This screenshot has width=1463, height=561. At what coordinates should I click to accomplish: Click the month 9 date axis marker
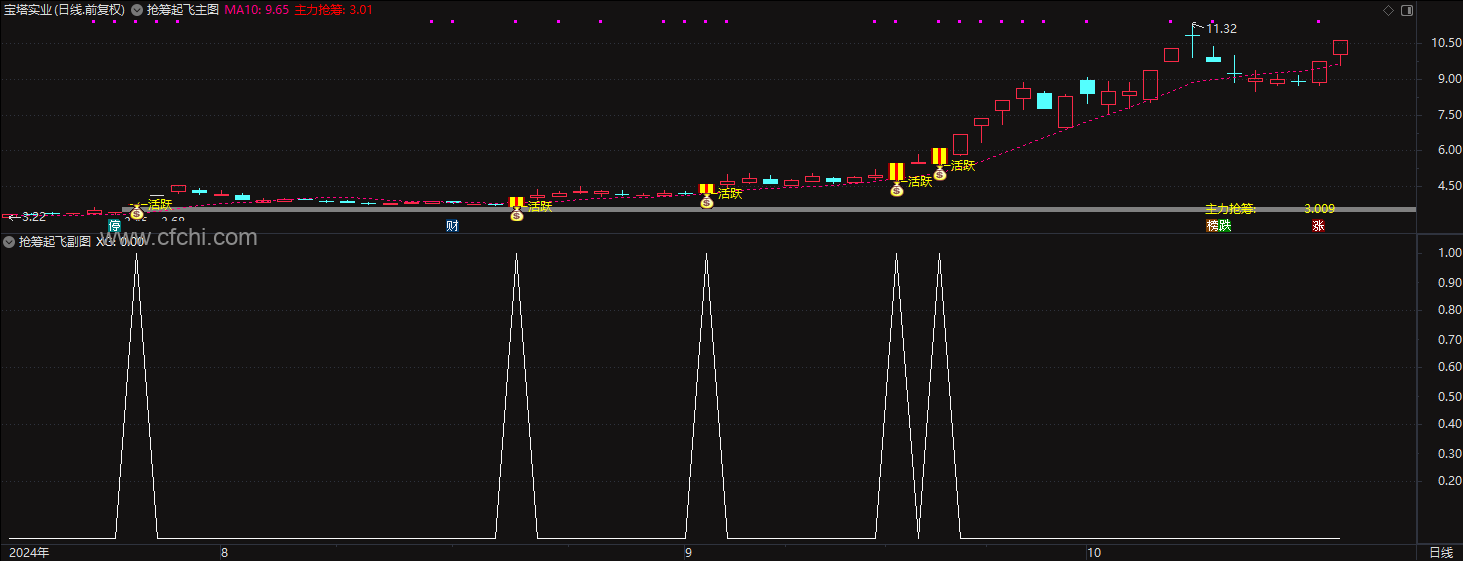point(688,552)
